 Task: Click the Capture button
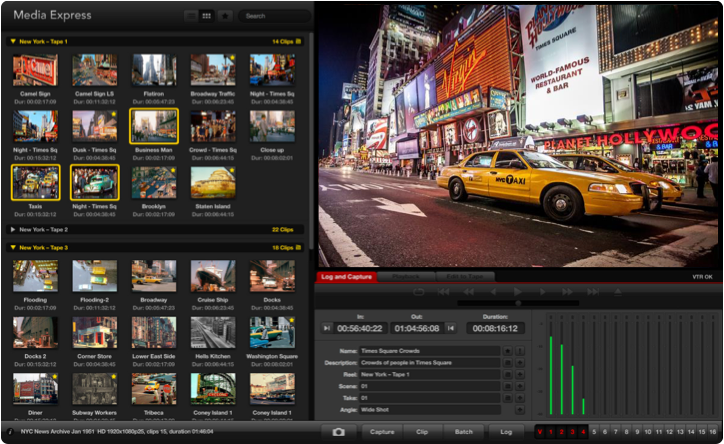coord(382,432)
